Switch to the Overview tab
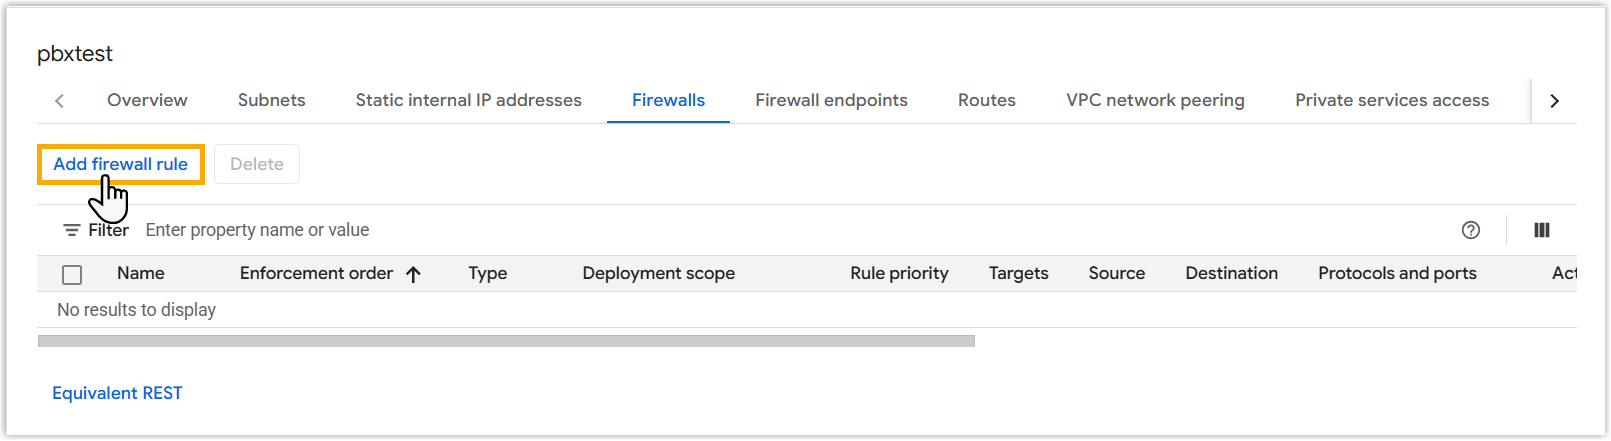The width and height of the screenshot is (1611, 441). (x=147, y=100)
